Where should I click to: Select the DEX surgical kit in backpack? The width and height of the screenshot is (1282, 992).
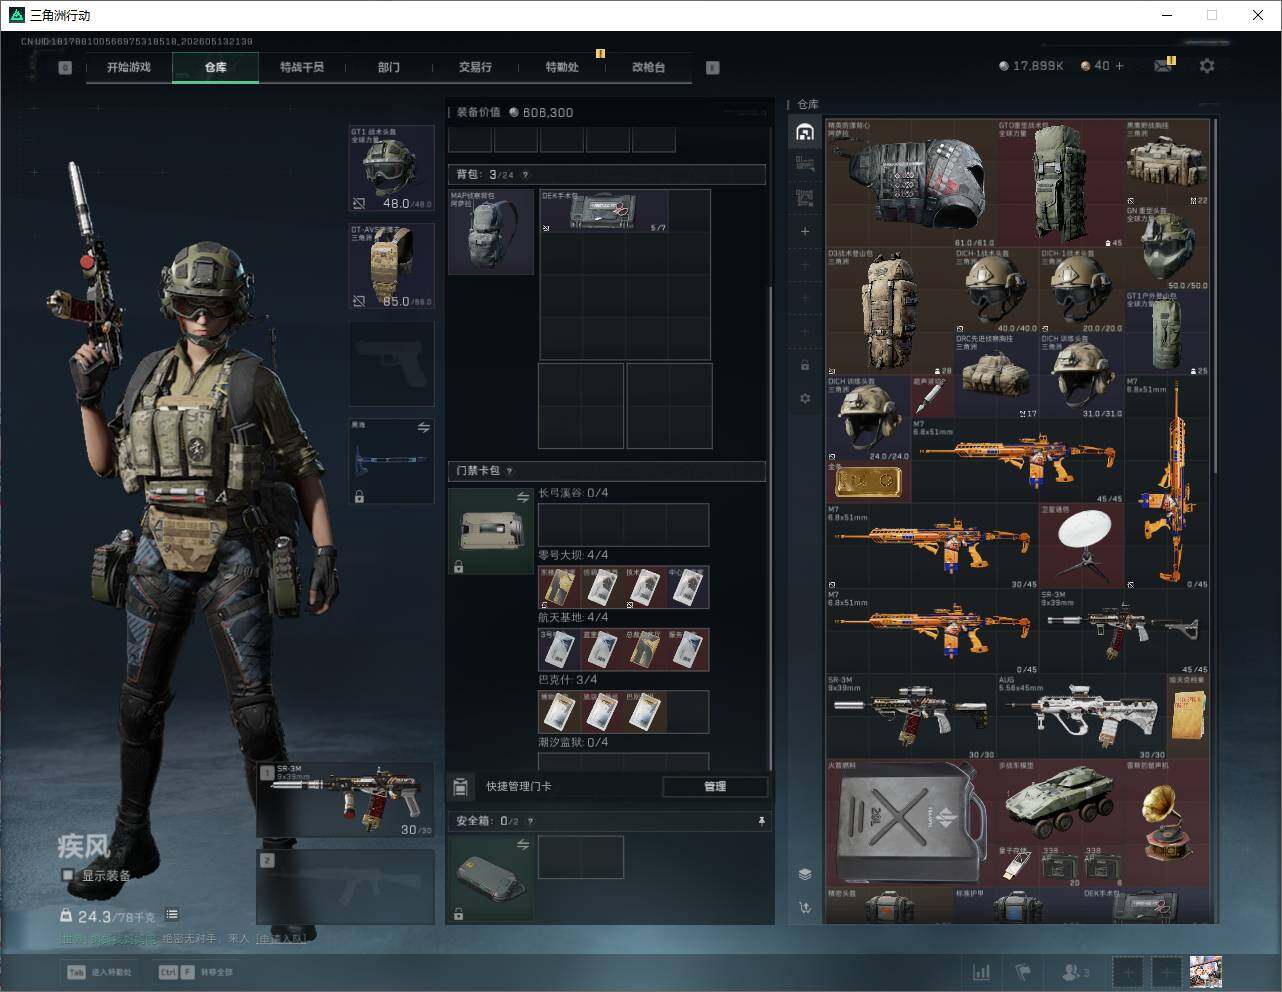(604, 211)
